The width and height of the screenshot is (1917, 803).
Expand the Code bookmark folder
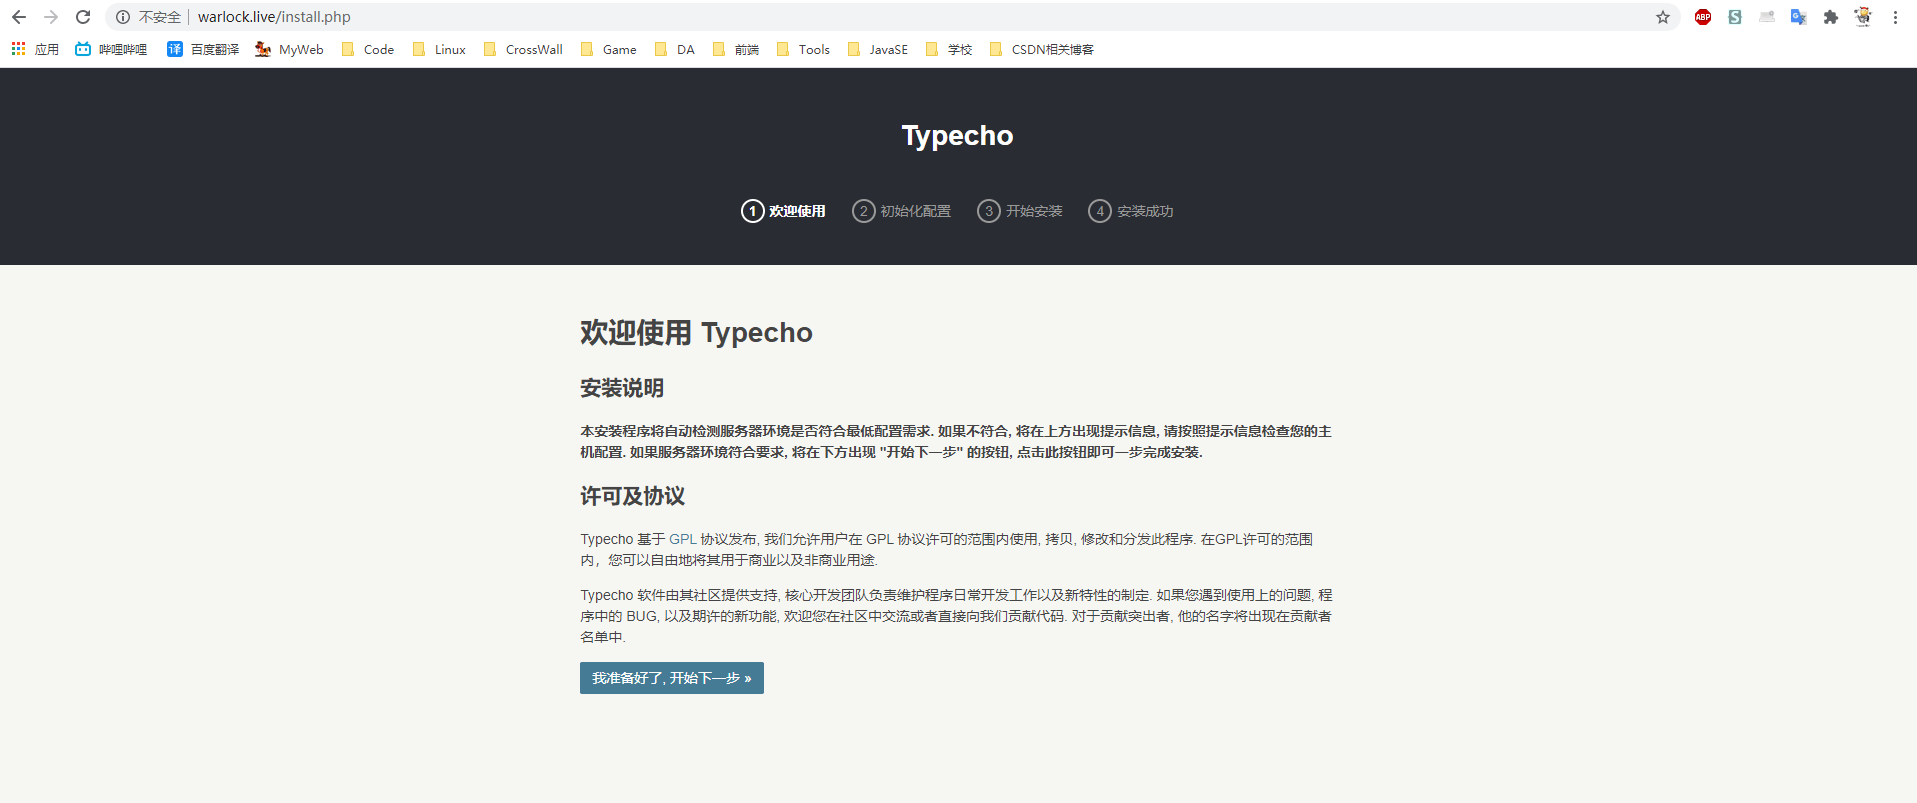pos(368,49)
